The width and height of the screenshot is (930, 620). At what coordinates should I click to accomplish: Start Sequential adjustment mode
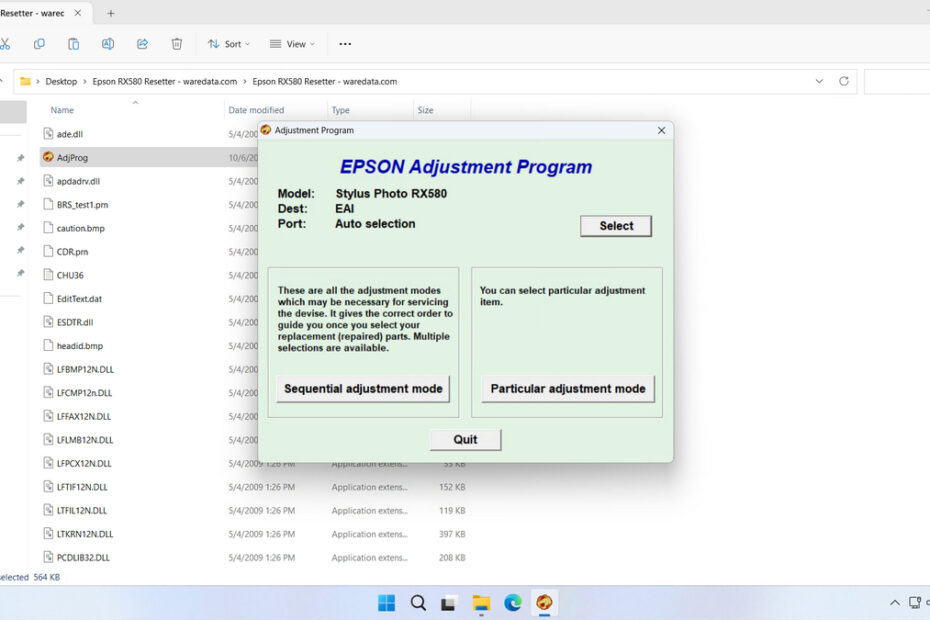click(363, 389)
